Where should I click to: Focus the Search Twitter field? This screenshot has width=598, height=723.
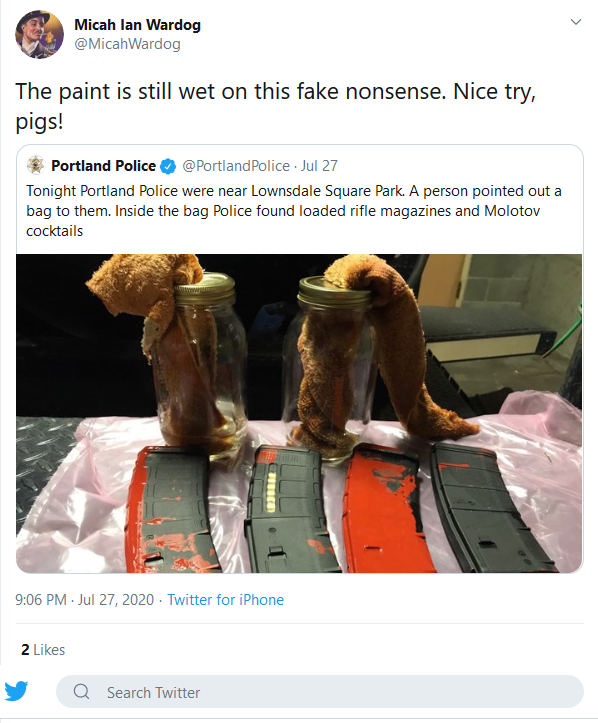coord(320,692)
